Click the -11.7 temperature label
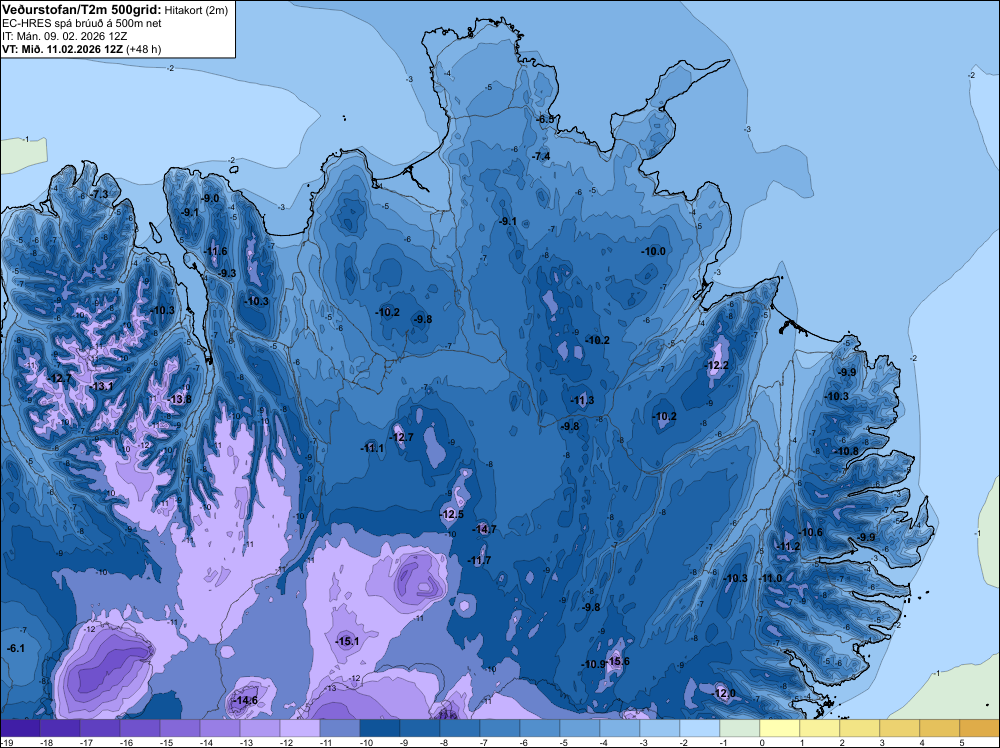Image resolution: width=1000 pixels, height=748 pixels. [480, 561]
